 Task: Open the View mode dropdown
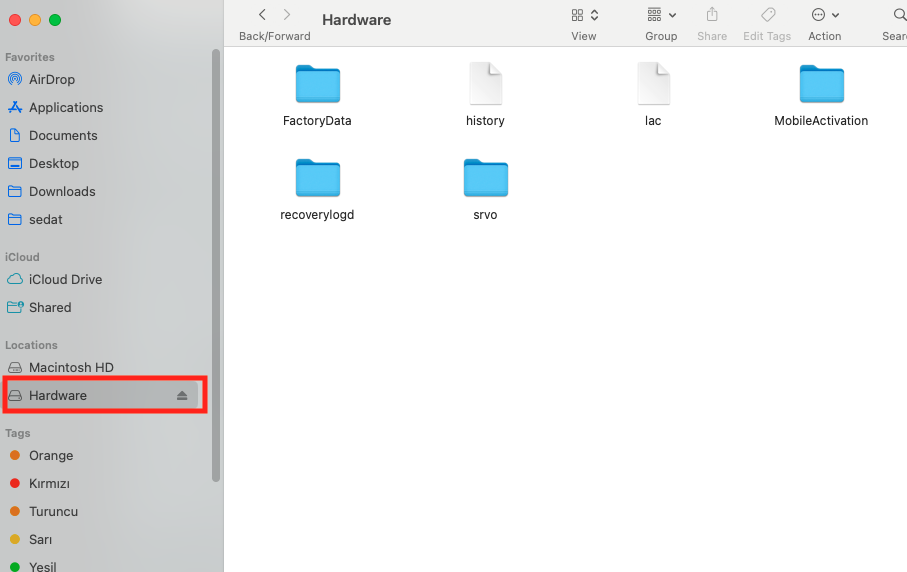[584, 15]
